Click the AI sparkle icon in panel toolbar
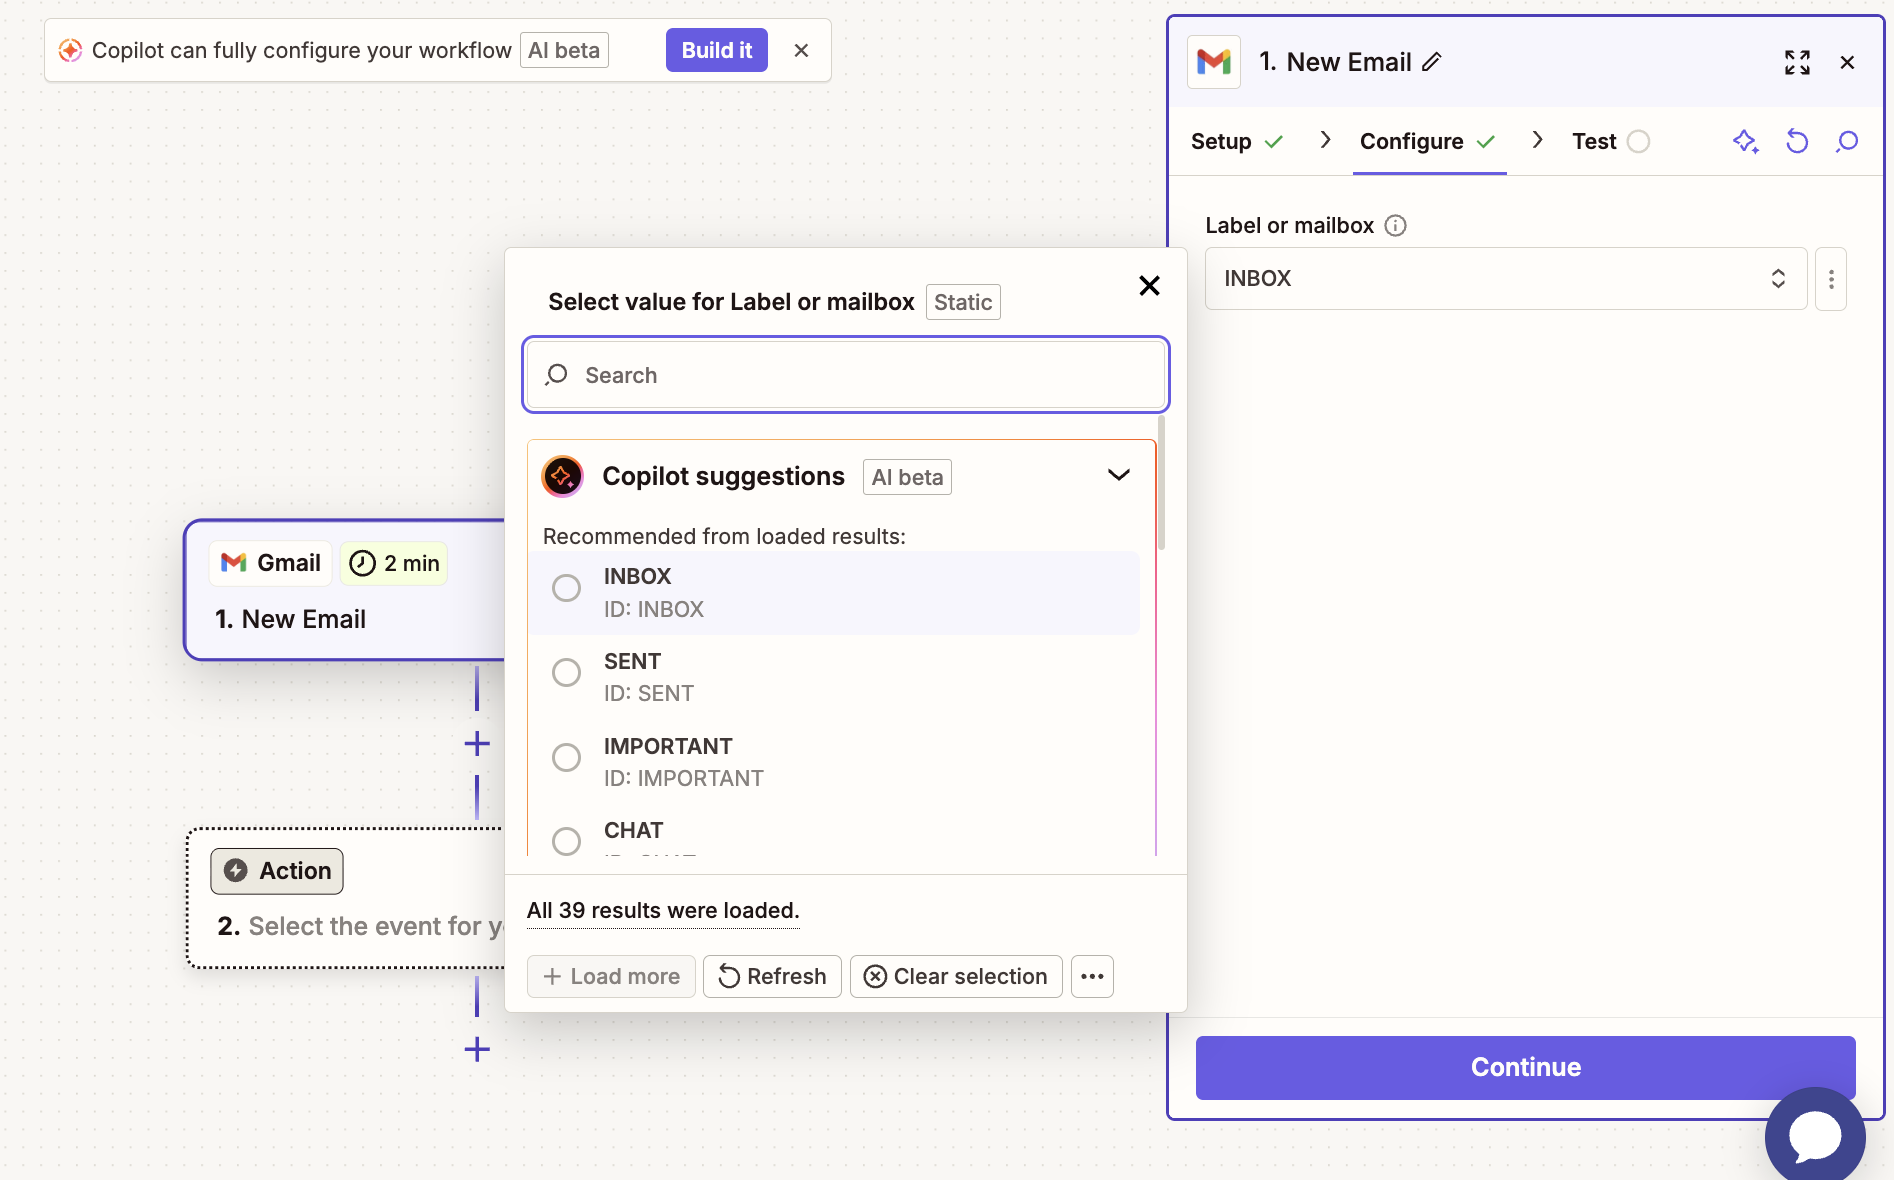Screen dimensions: 1894x1180 (x=1745, y=141)
